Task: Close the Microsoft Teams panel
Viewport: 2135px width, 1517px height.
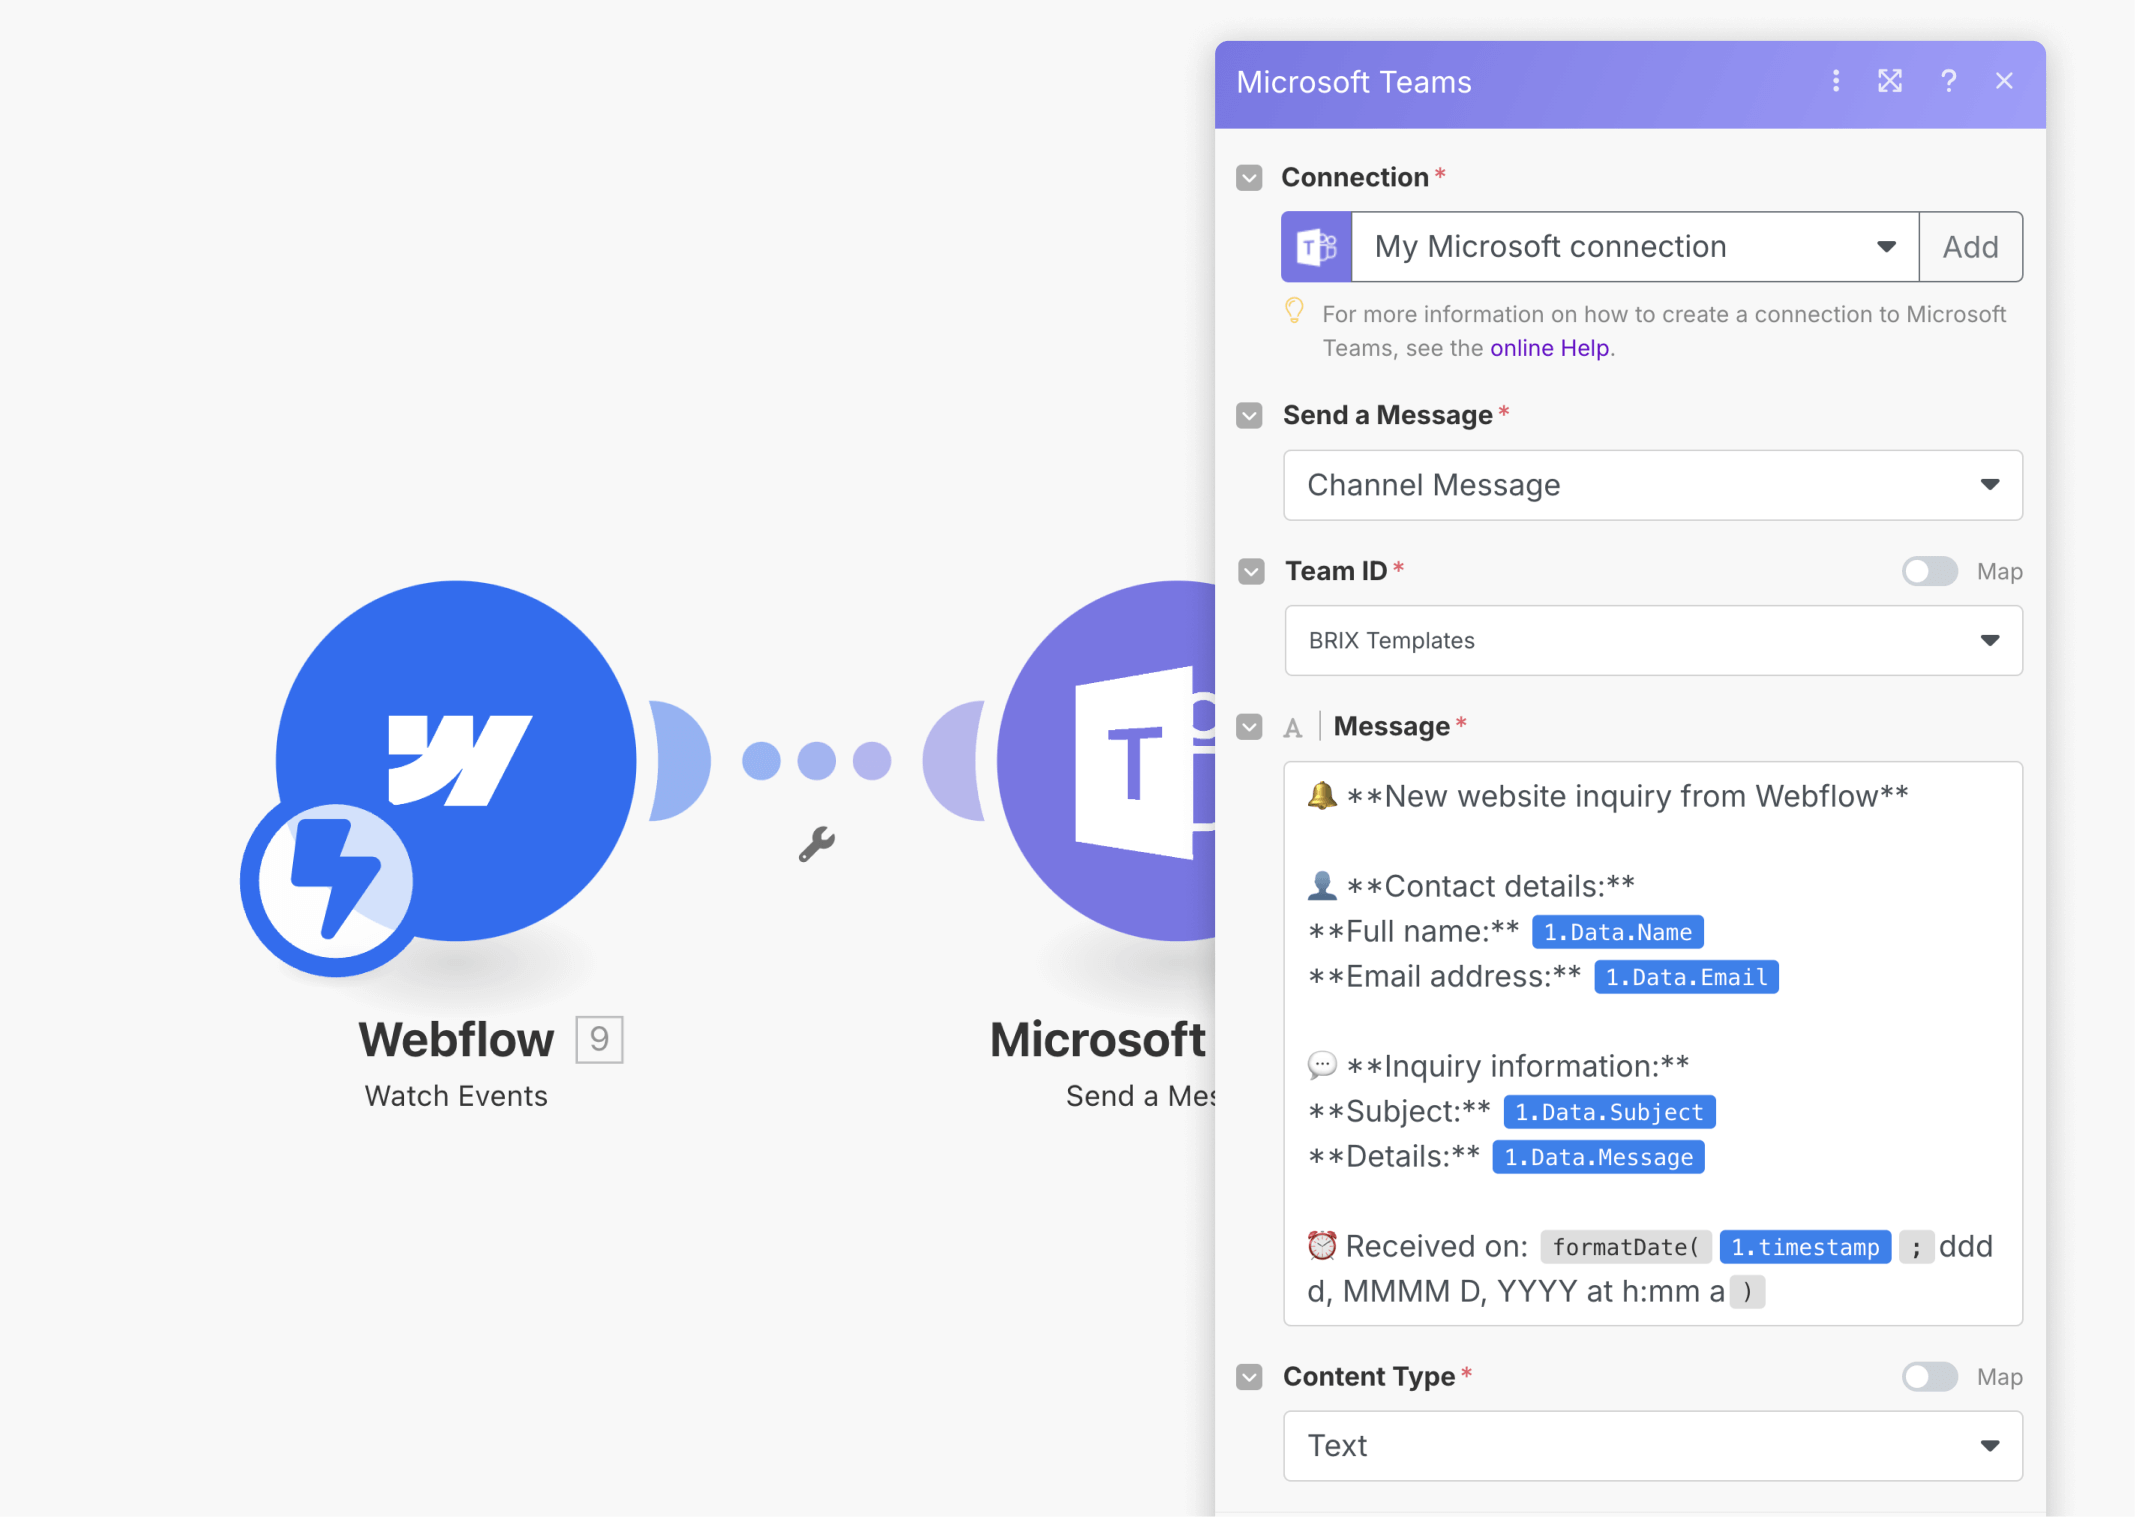Action: pos(2004,81)
